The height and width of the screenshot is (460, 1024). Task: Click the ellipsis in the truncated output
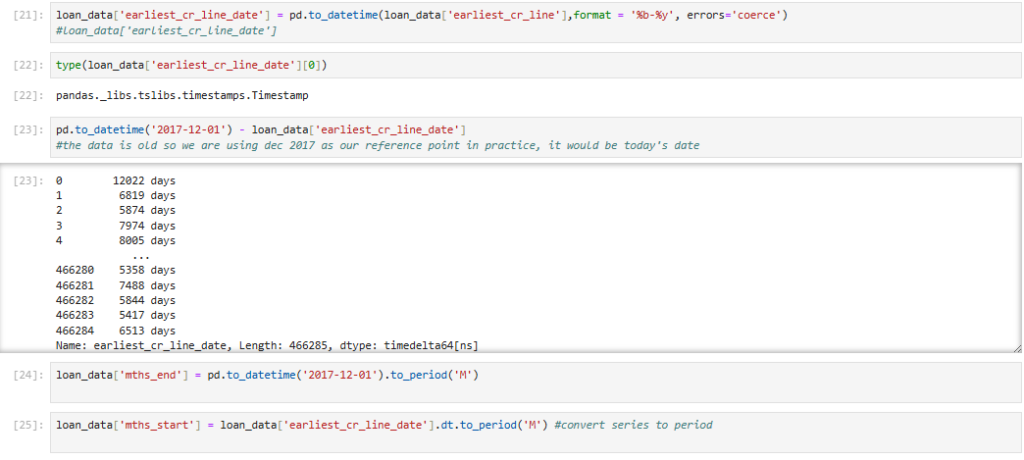[141, 256]
